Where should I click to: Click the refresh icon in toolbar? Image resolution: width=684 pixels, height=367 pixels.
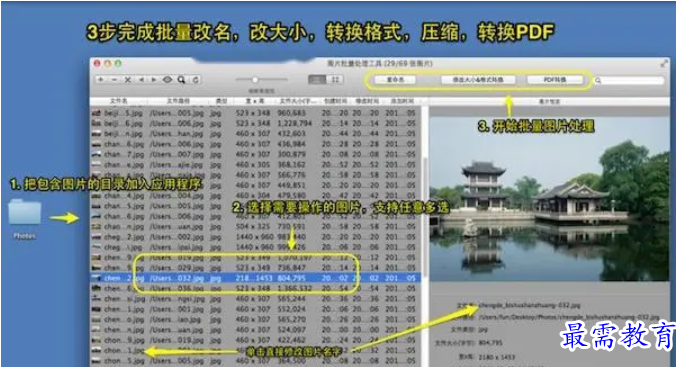(x=196, y=80)
